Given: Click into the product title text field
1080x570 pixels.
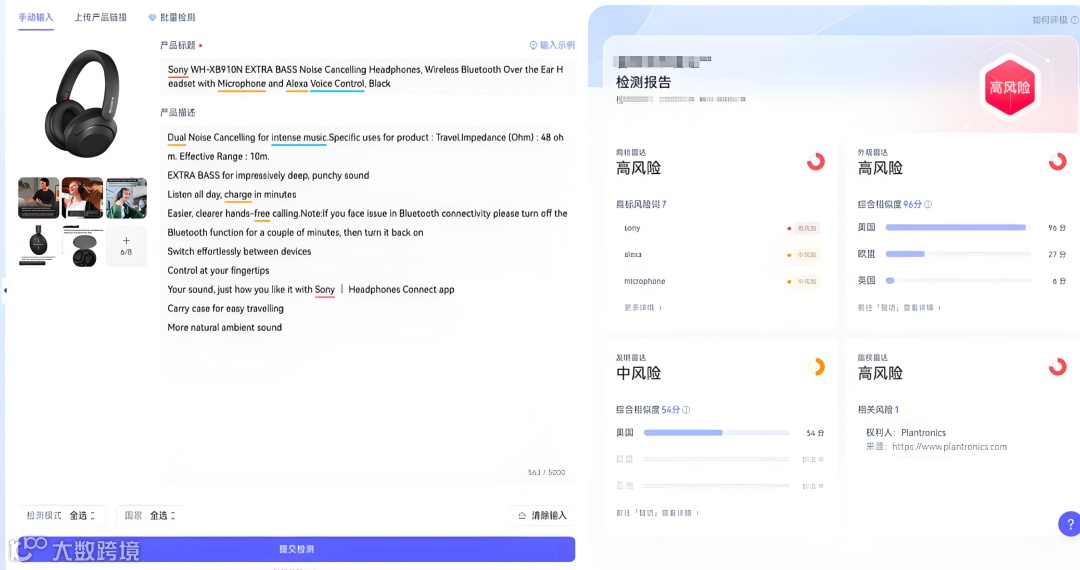Looking at the screenshot, I should [368, 76].
